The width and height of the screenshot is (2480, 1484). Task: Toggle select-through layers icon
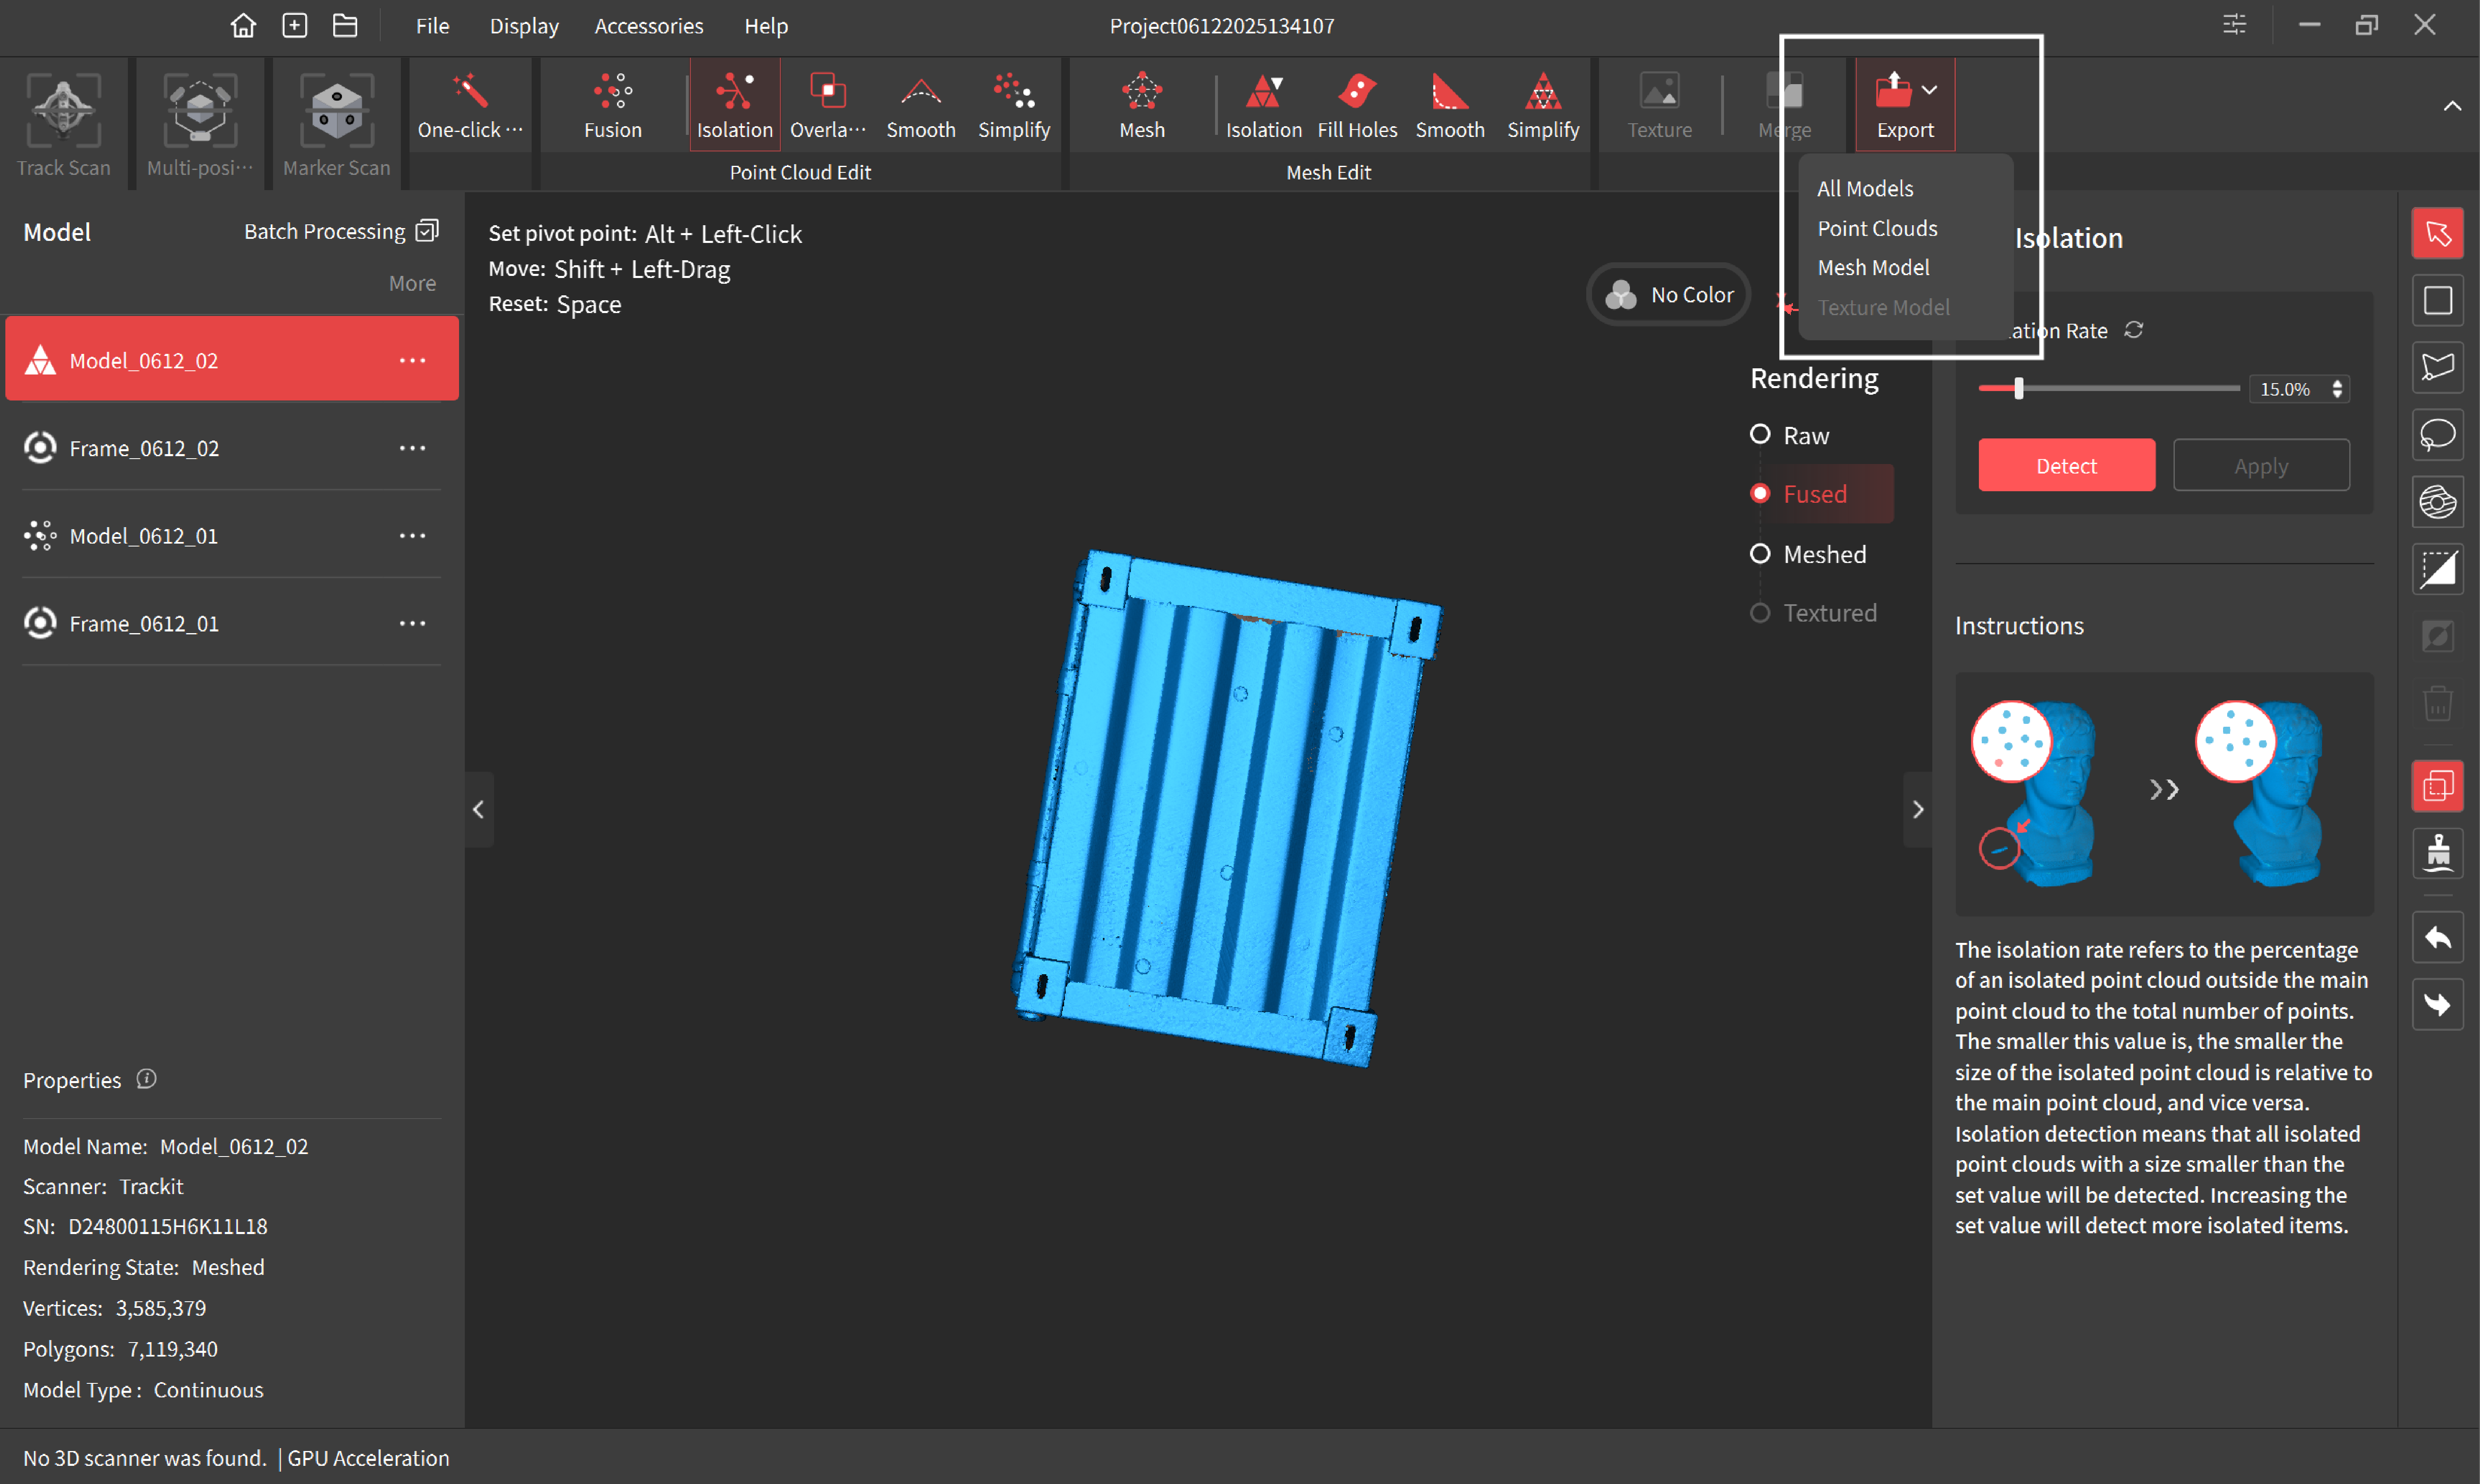pyautogui.click(x=2437, y=786)
